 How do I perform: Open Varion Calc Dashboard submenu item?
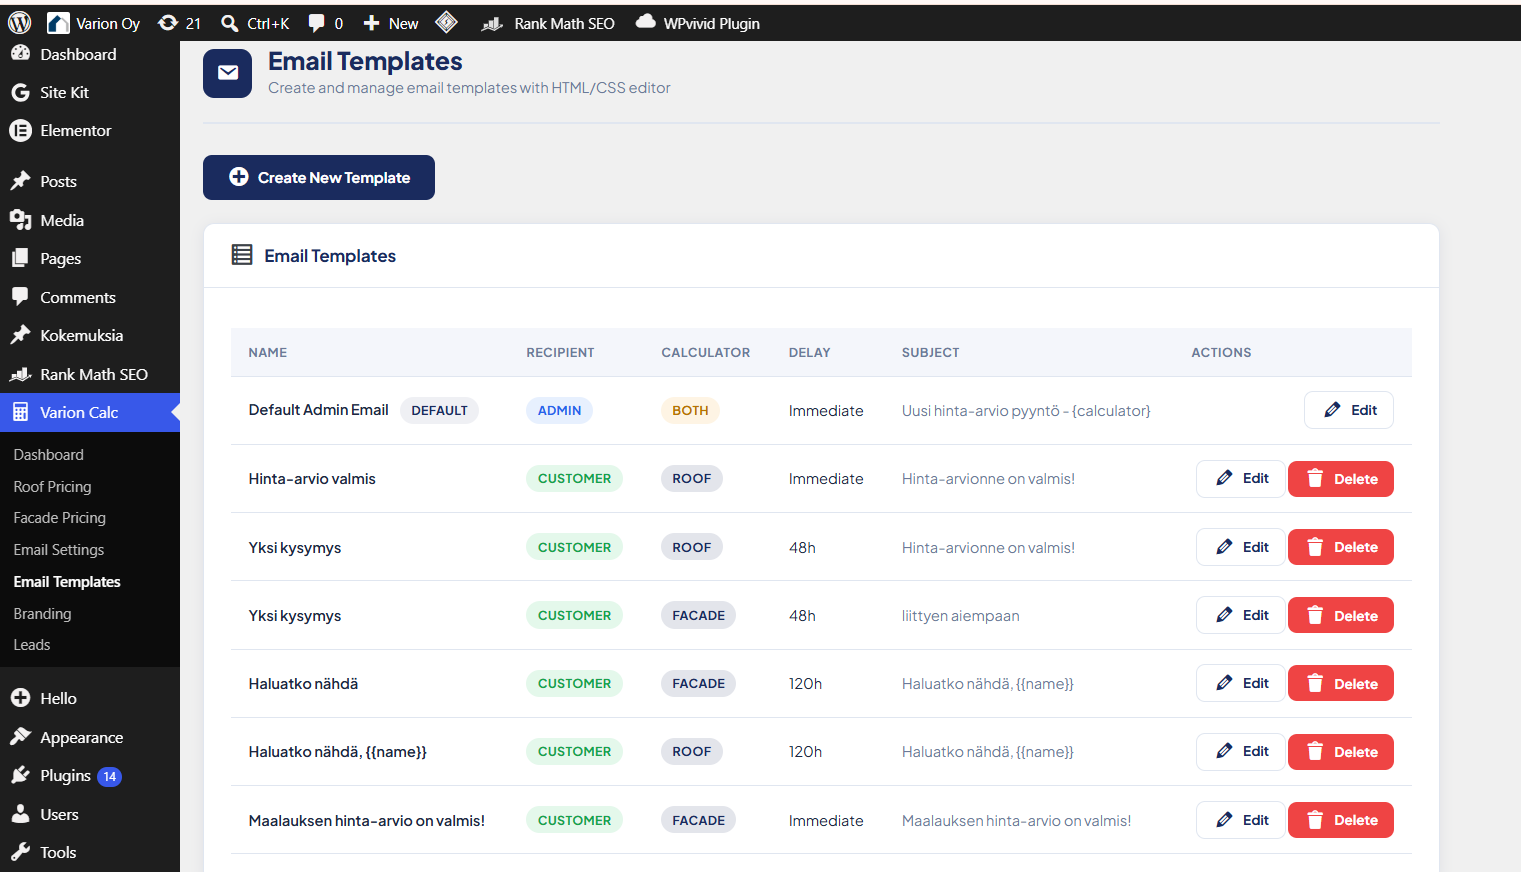point(49,454)
